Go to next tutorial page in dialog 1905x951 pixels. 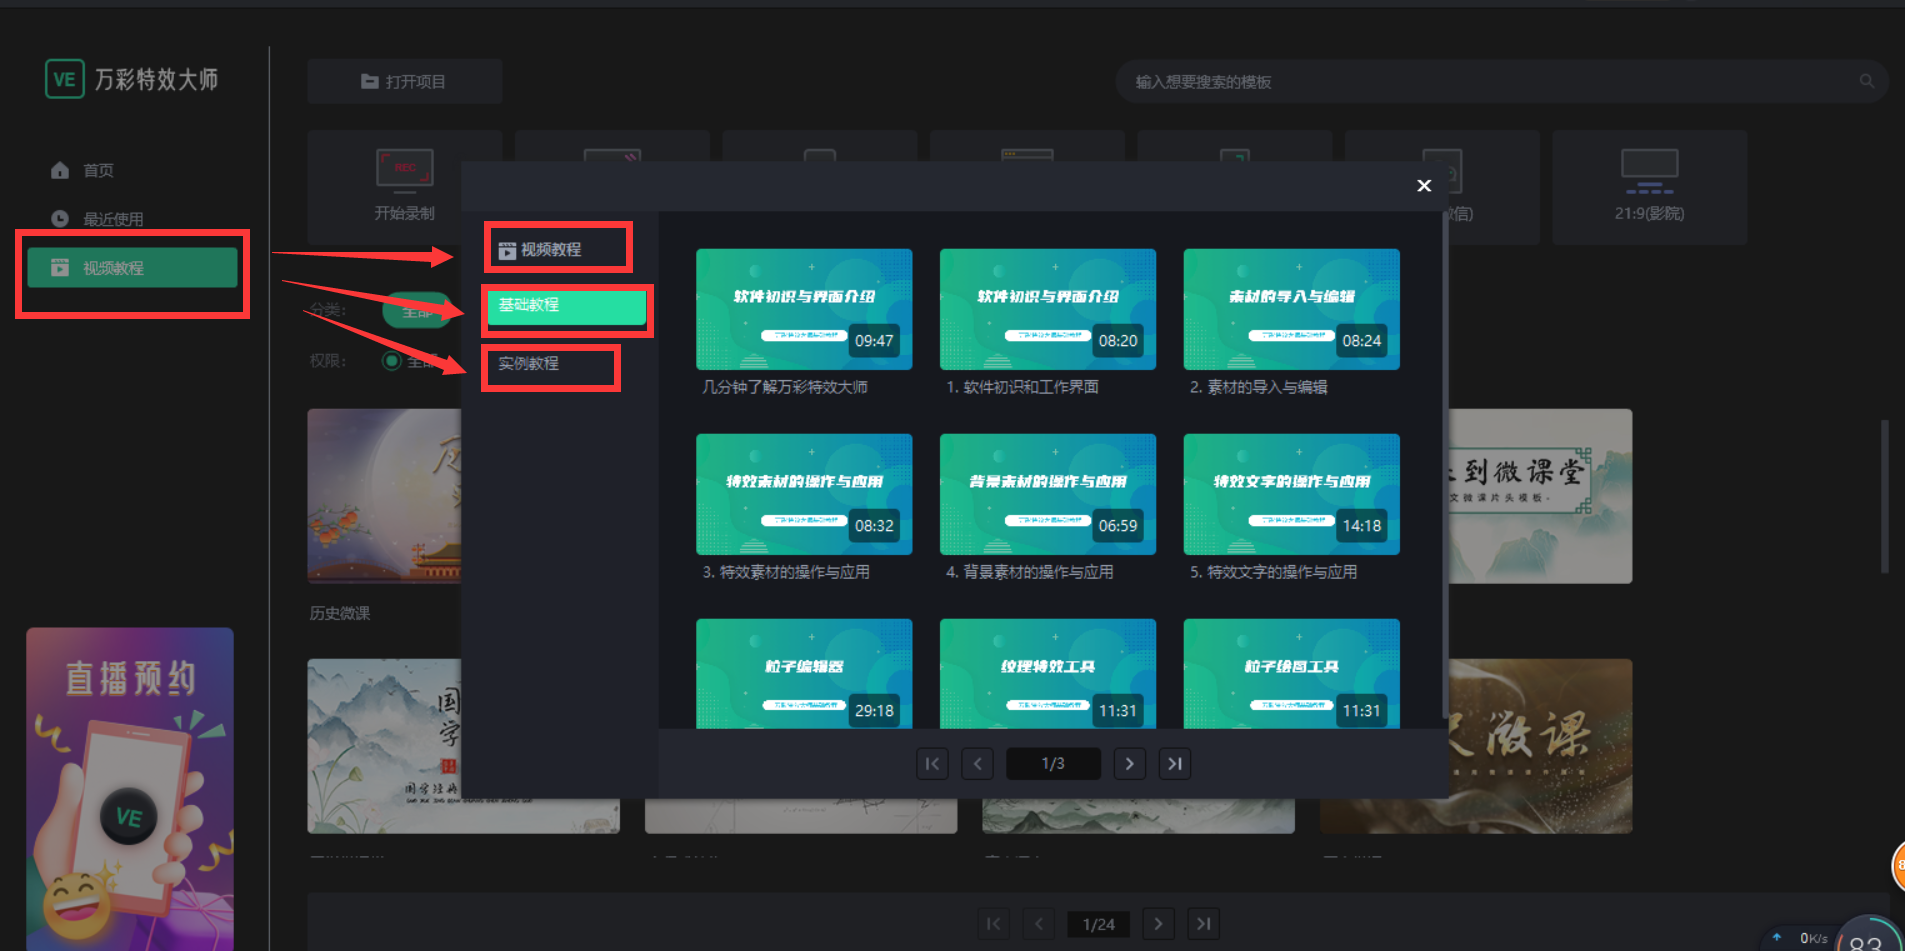(1130, 764)
